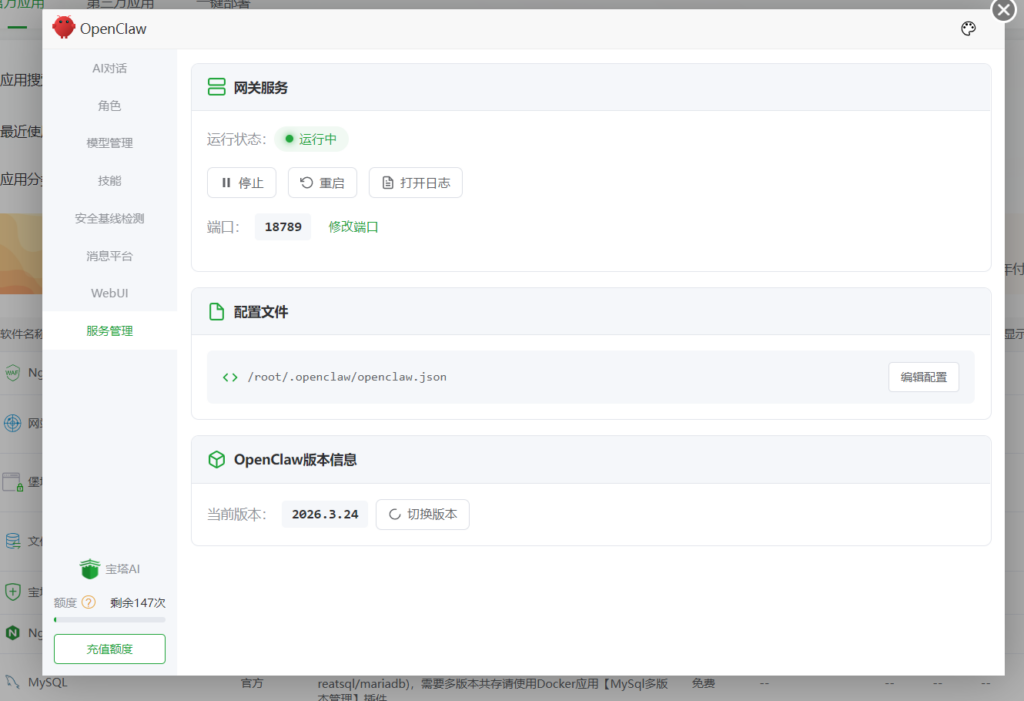Open 编辑配置 to edit openclaw.json
This screenshot has height=701, width=1024.
[923, 377]
